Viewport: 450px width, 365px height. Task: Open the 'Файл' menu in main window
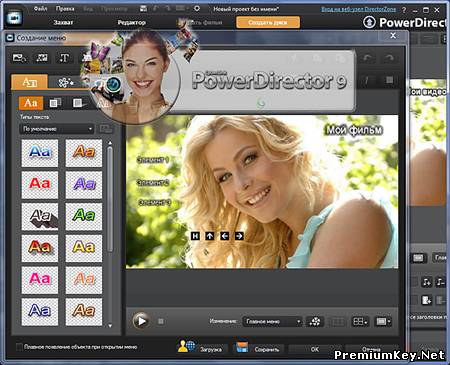pyautogui.click(x=41, y=9)
